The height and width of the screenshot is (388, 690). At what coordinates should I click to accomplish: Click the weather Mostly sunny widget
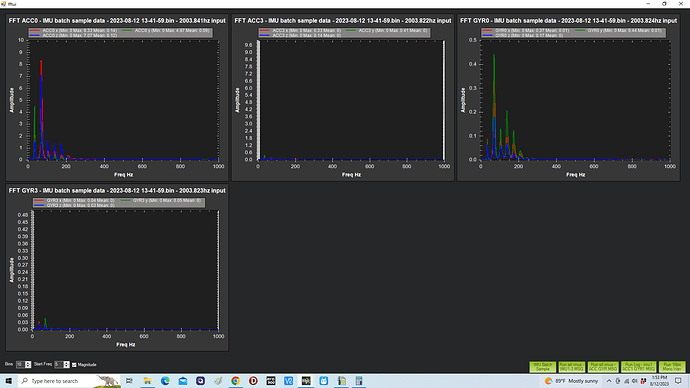(571, 381)
